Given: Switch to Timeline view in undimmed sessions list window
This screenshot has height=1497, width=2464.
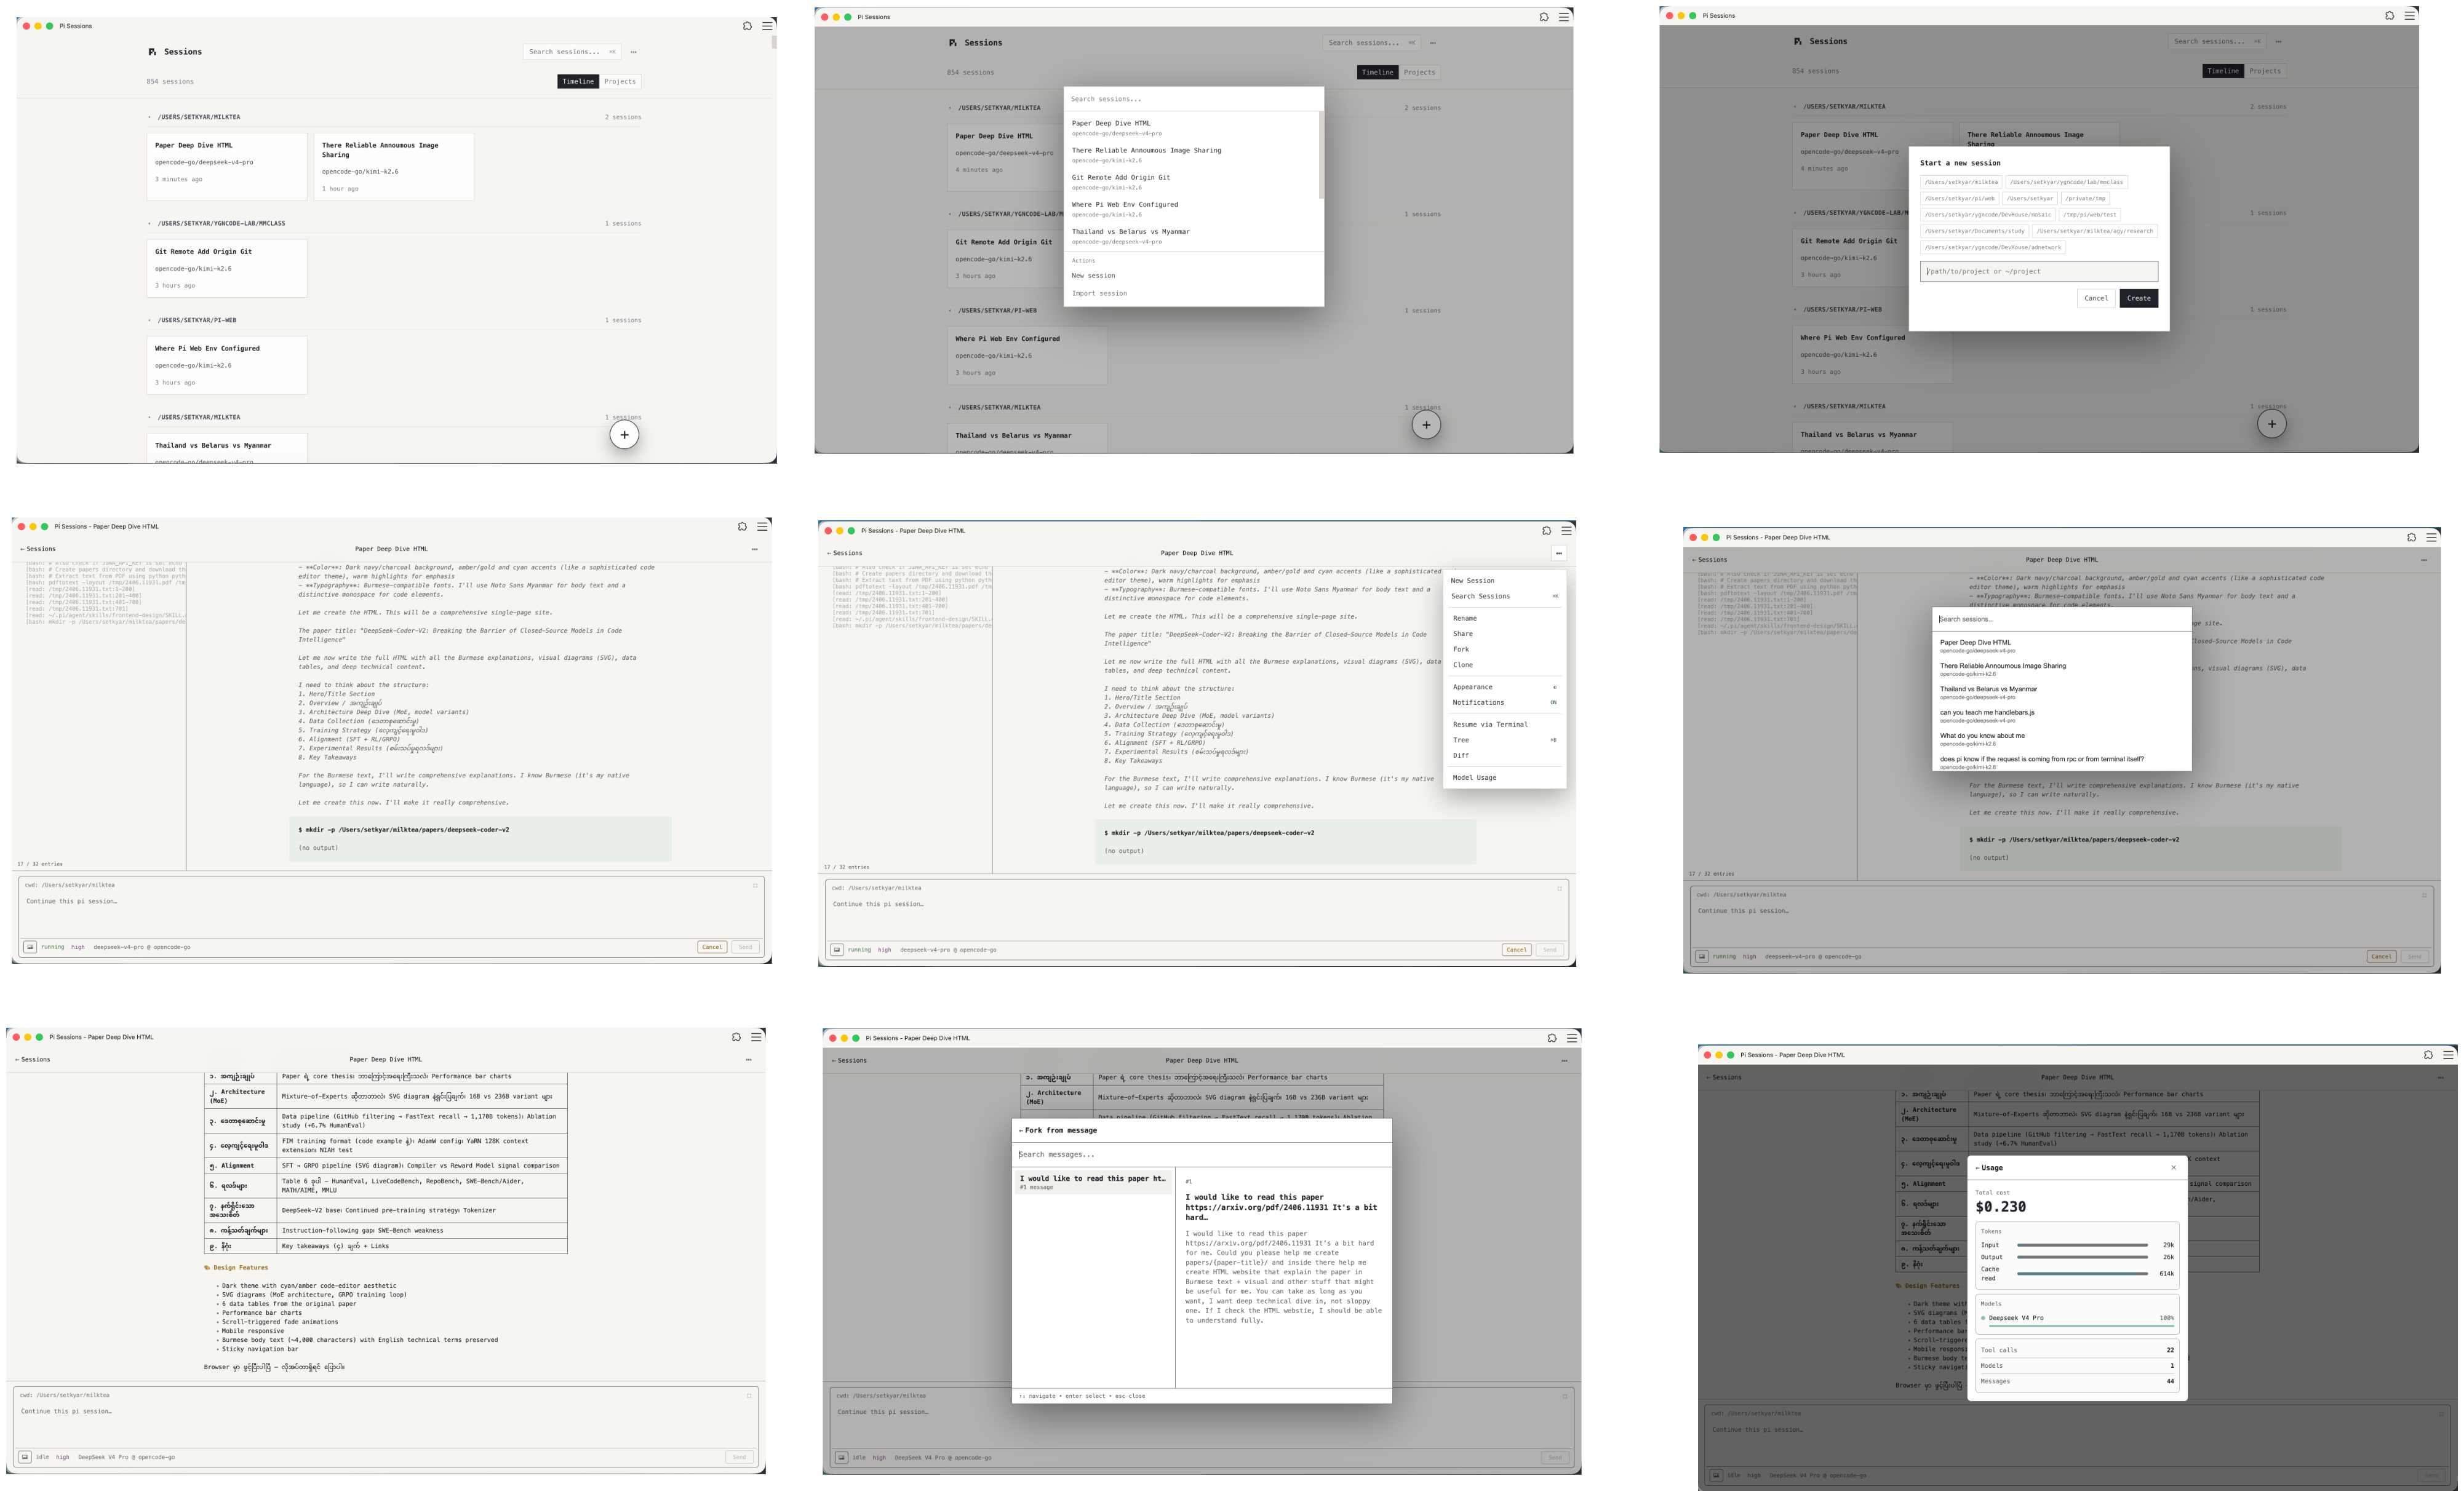Looking at the screenshot, I should click(578, 81).
